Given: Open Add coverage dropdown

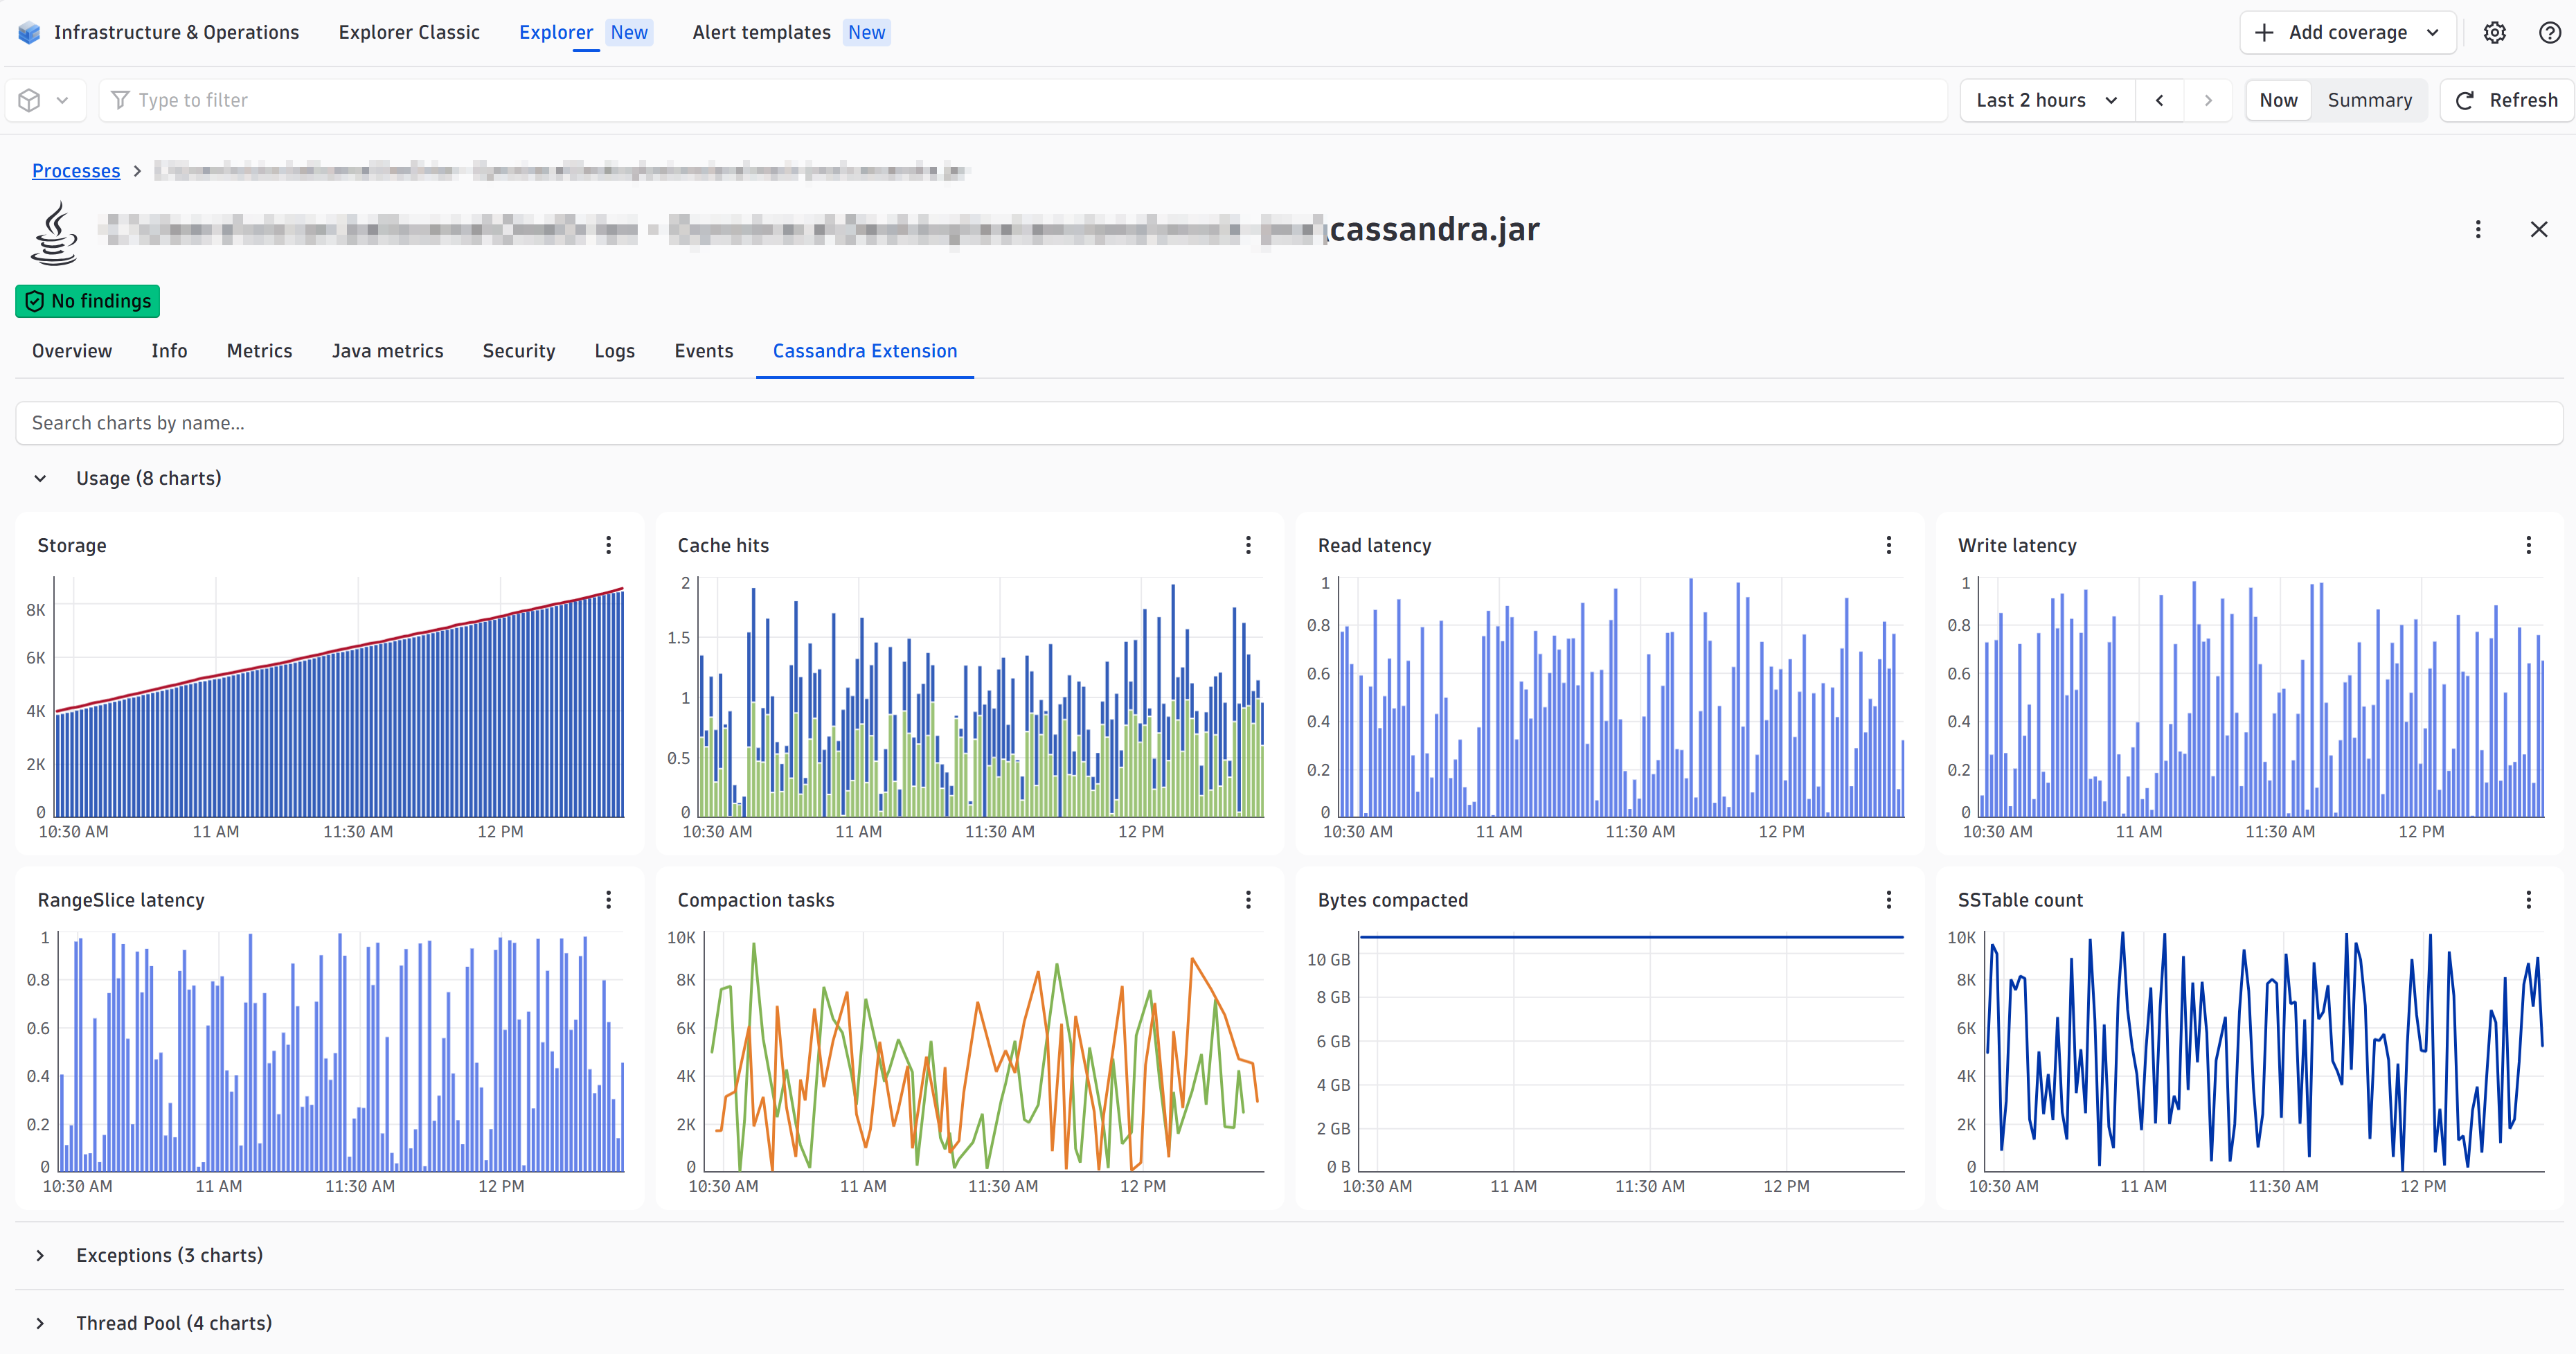Looking at the screenshot, I should [2347, 32].
